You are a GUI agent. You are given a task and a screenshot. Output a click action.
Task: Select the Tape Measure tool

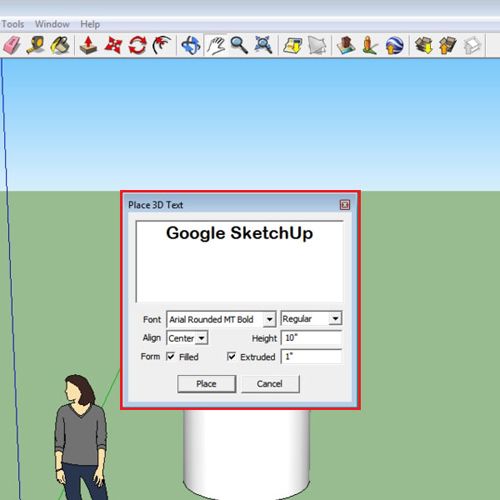(36, 45)
